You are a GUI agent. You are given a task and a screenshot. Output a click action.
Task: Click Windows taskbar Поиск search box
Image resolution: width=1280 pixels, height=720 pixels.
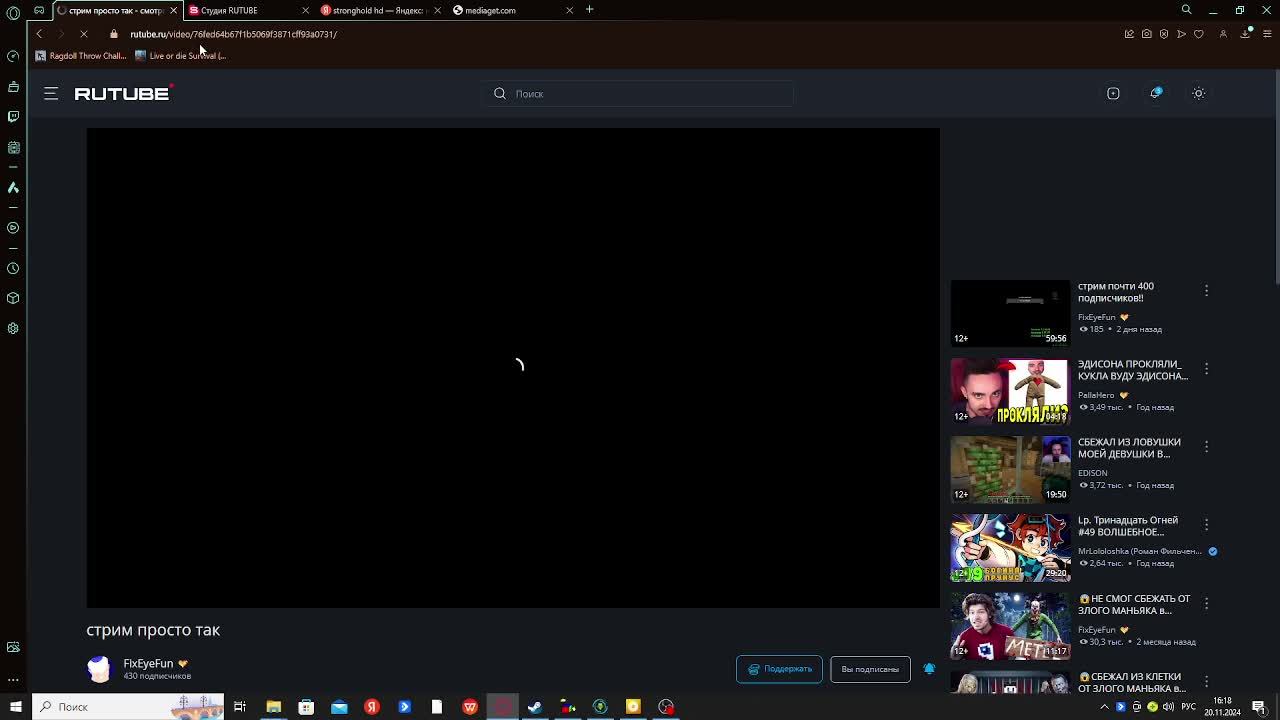coord(128,707)
